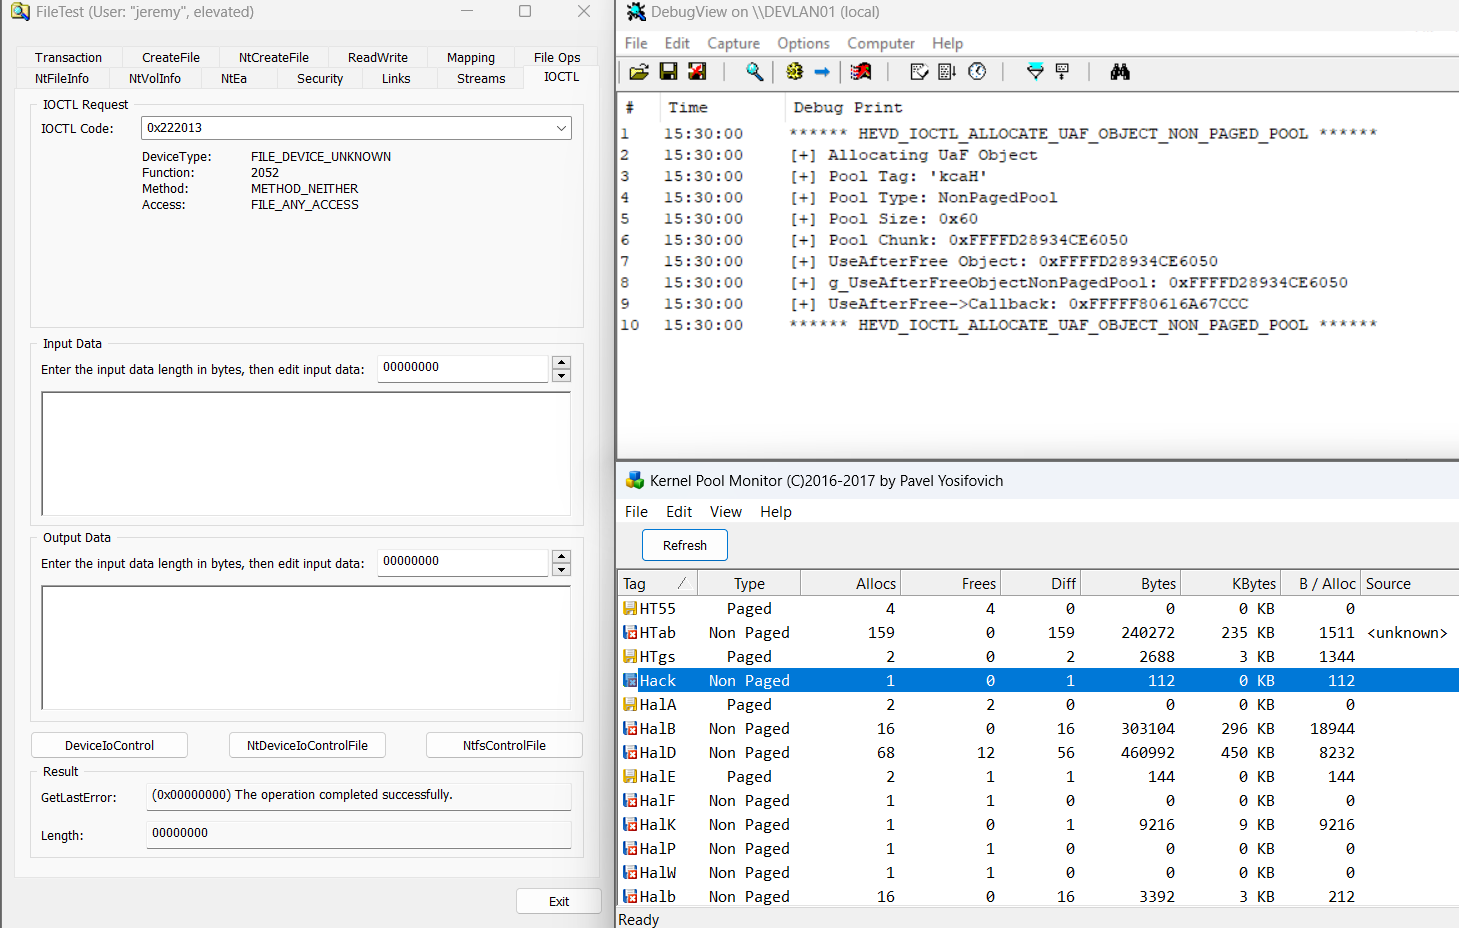This screenshot has height=928, width=1459.
Task: Decrease the Output Data length with down arrow
Action: [561, 570]
